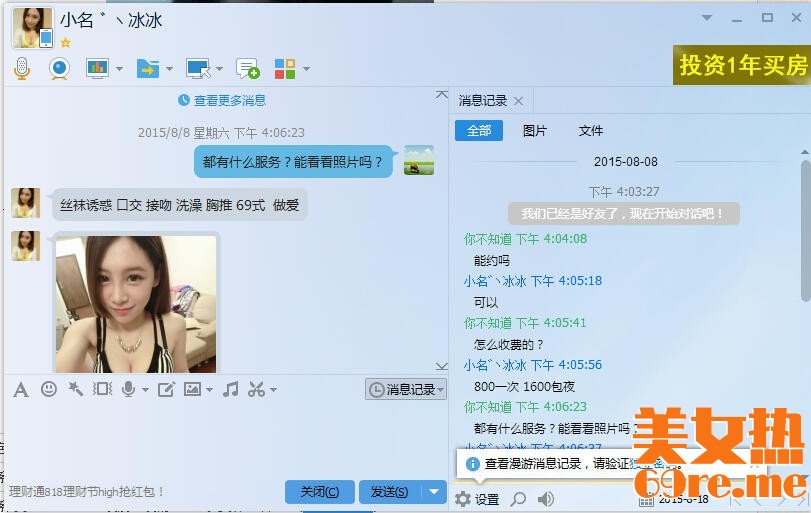The height and width of the screenshot is (513, 811).
Task: Toggle the 消息记录 history panel button
Action: click(x=406, y=389)
